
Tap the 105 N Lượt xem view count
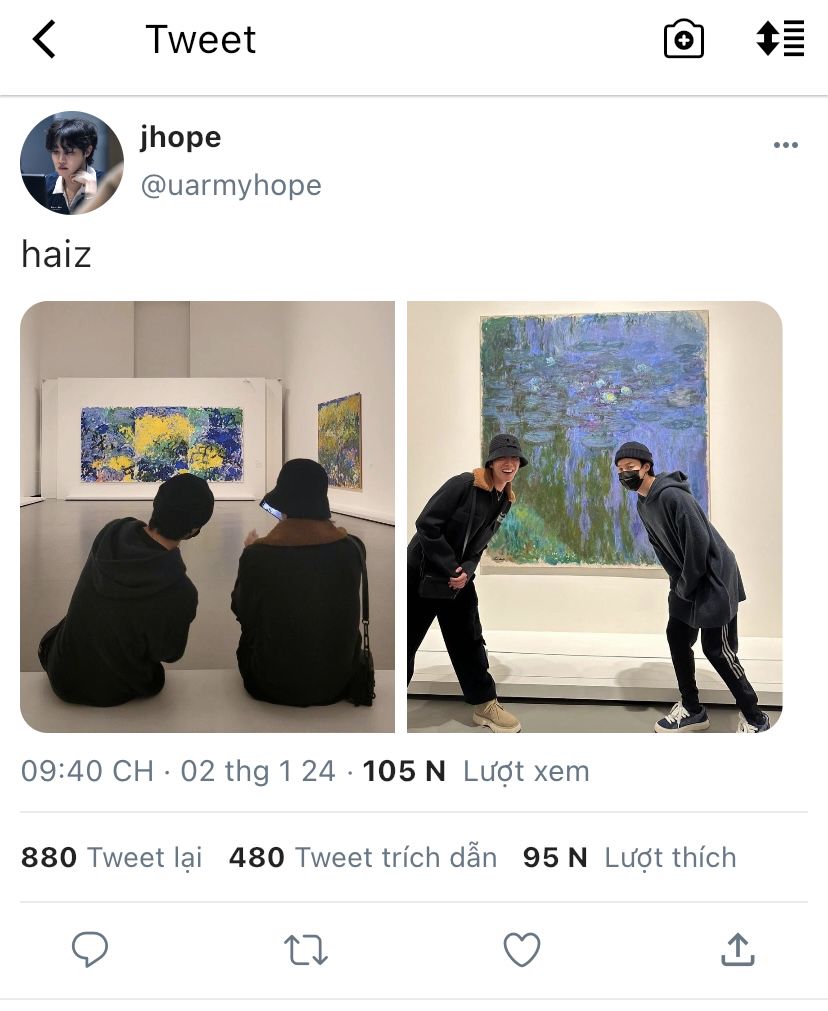pyautogui.click(x=476, y=771)
